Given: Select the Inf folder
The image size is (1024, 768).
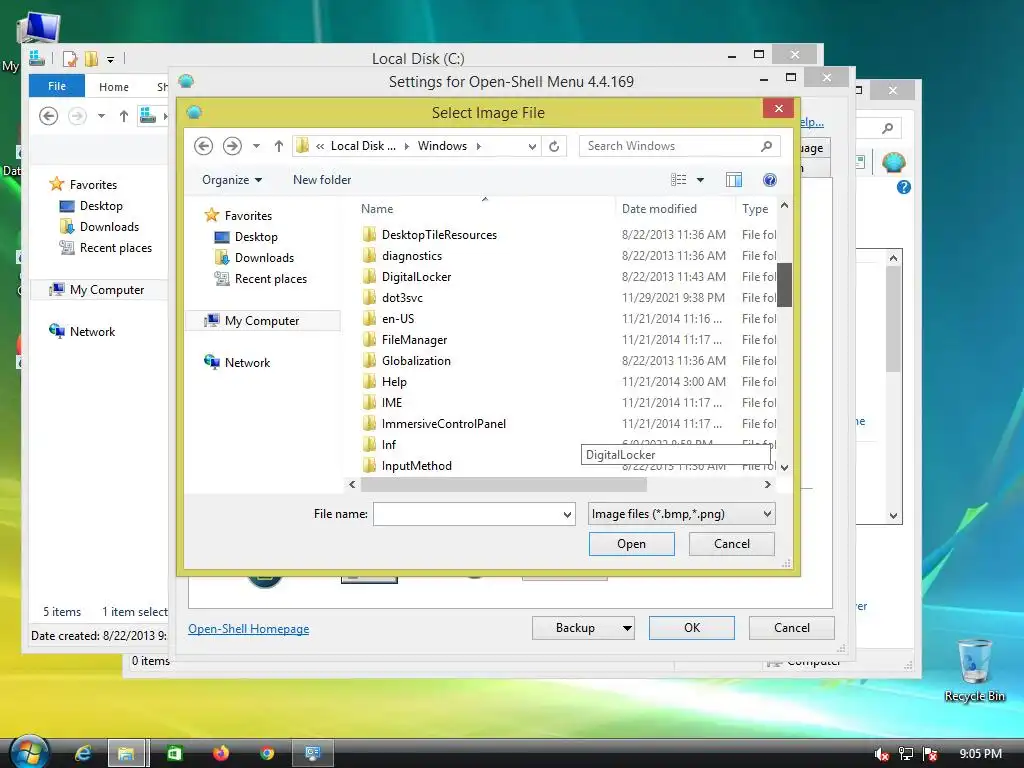Looking at the screenshot, I should [x=389, y=445].
